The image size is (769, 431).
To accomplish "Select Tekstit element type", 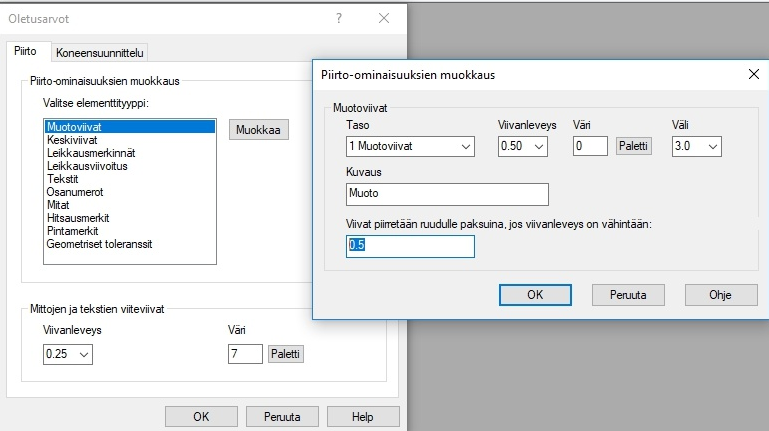I will [64, 179].
